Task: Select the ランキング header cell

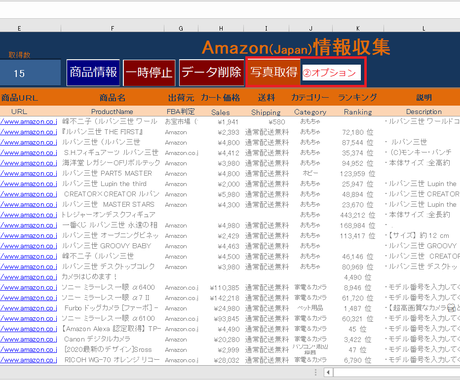Action: point(358,98)
